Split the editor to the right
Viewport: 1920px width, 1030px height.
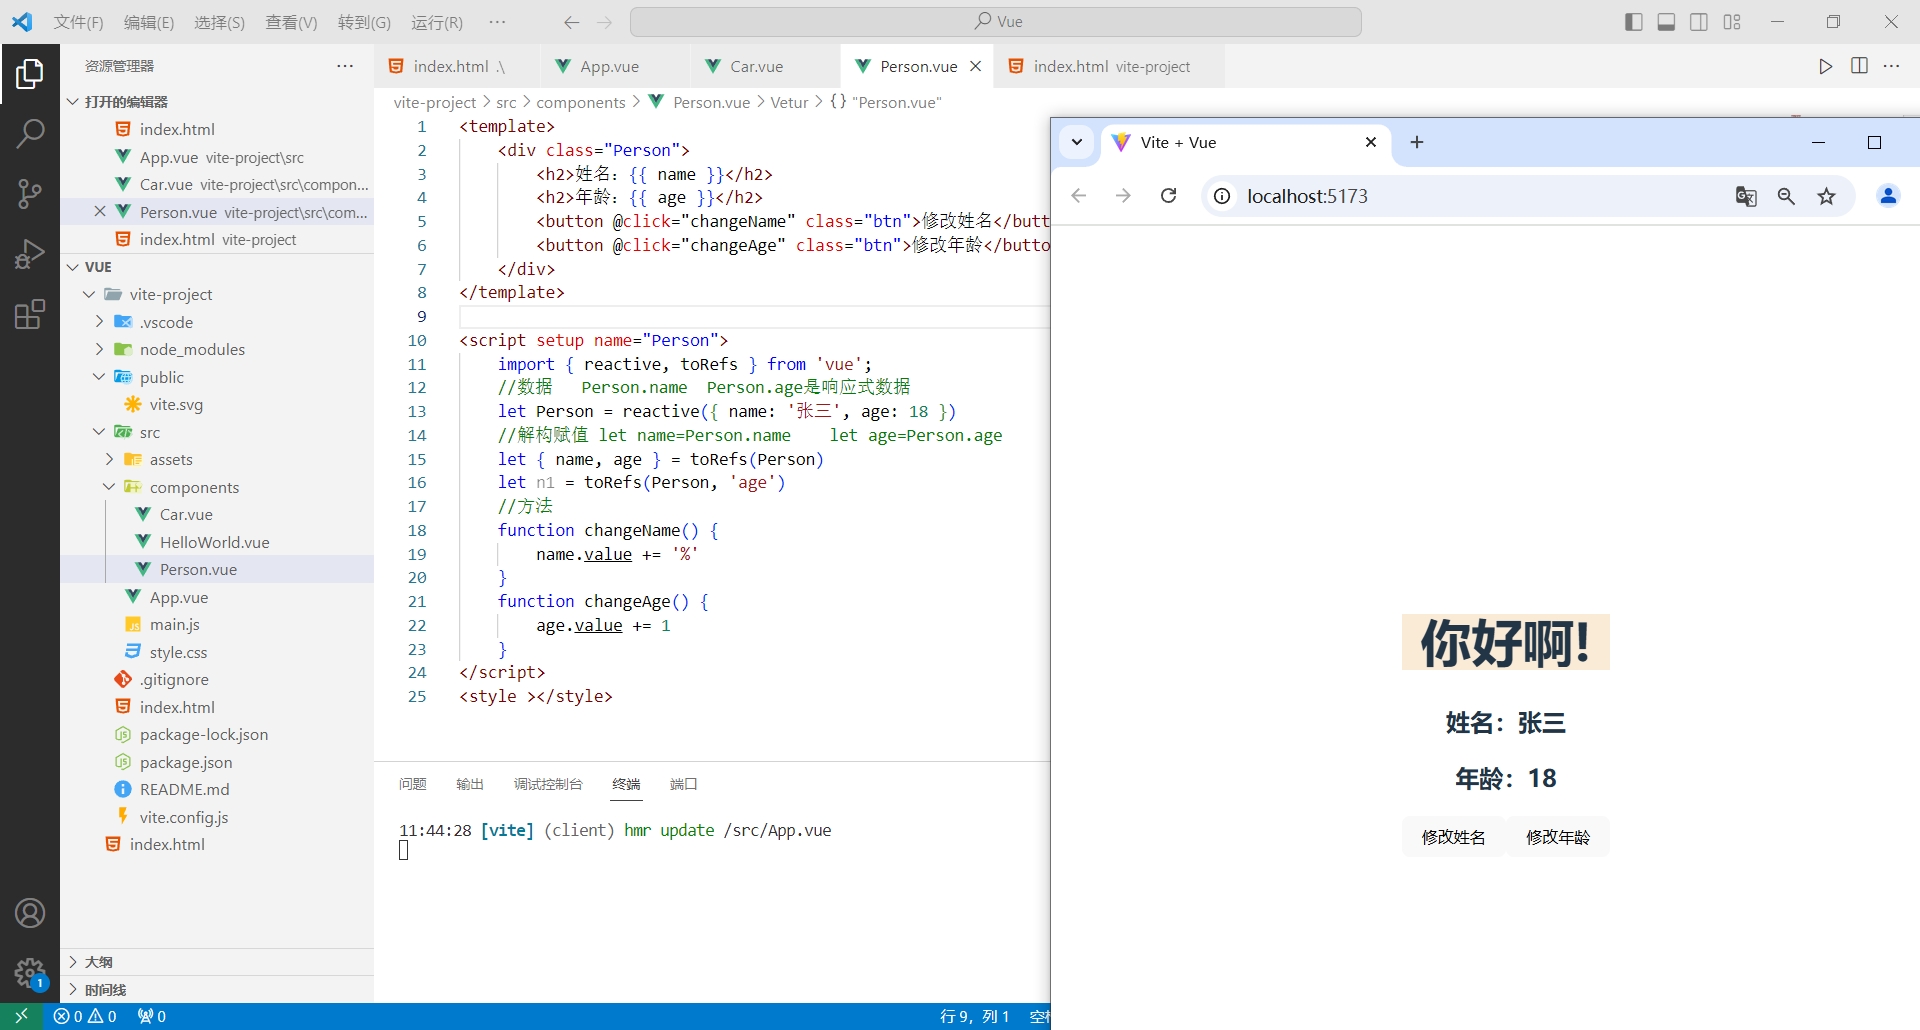pyautogui.click(x=1859, y=66)
